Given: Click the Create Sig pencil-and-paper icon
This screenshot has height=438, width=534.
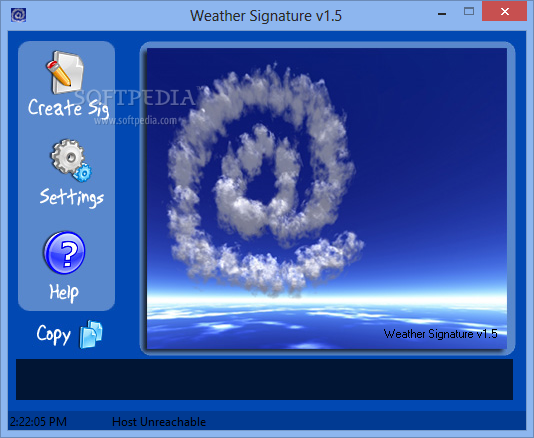Looking at the screenshot, I should (65, 72).
